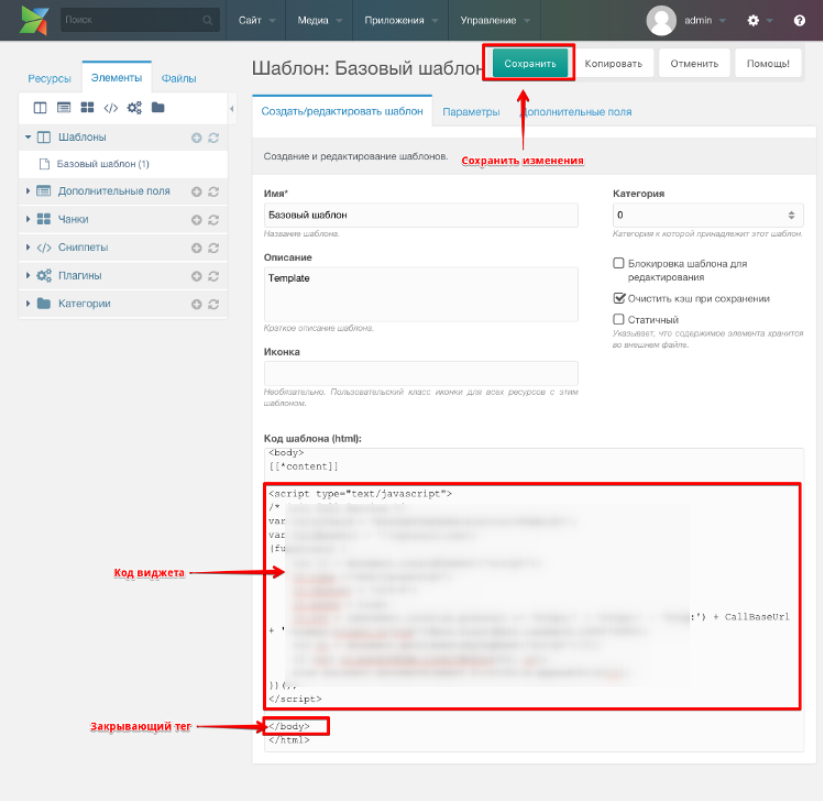The width and height of the screenshot is (823, 801).
Task: Click the new category folder icon
Action: coord(158,108)
